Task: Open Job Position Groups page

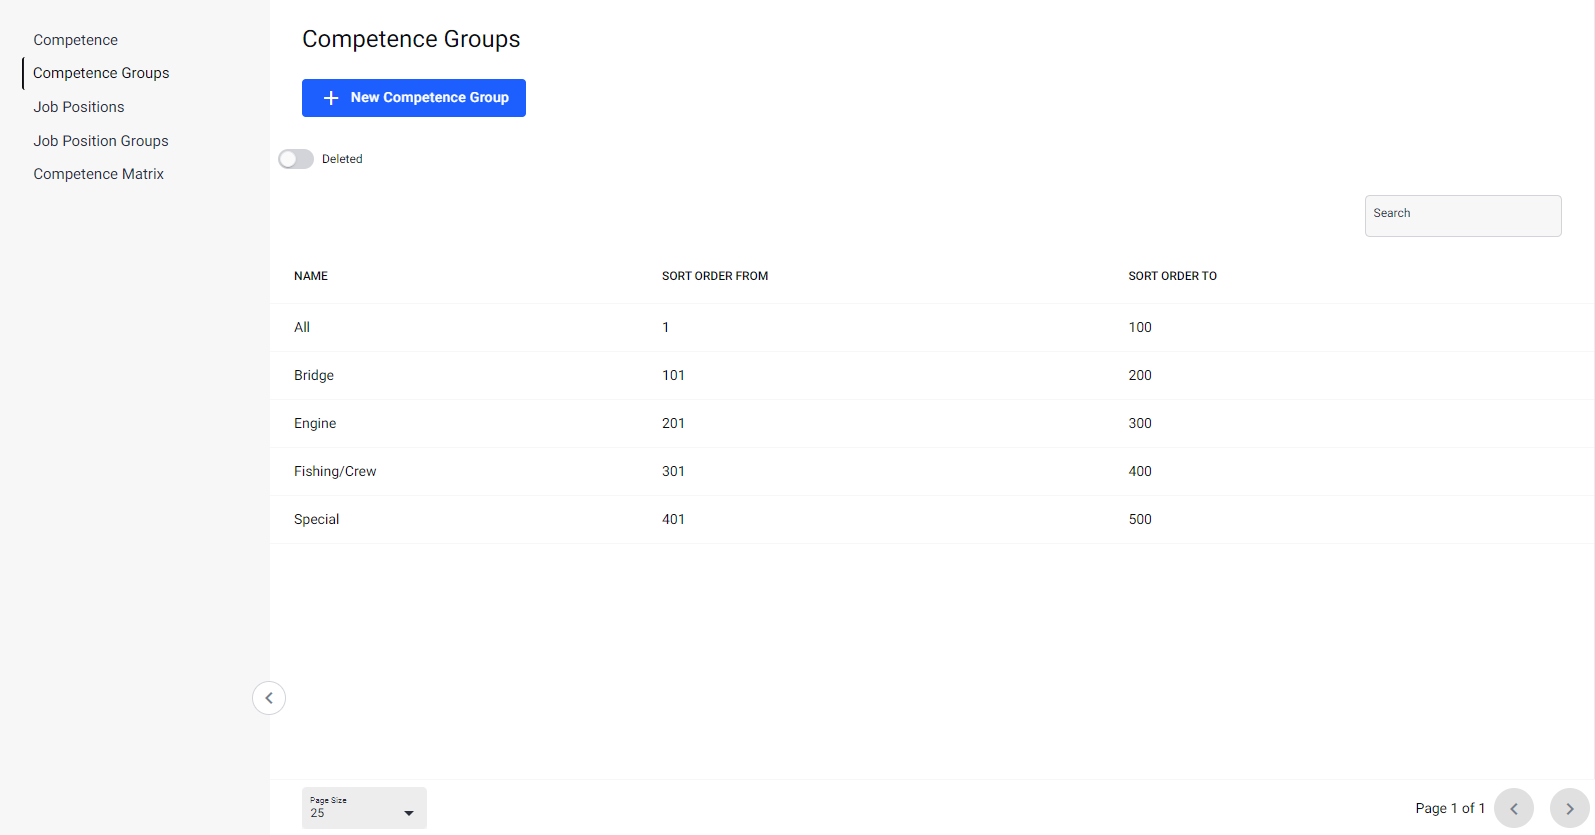Action: [101, 141]
